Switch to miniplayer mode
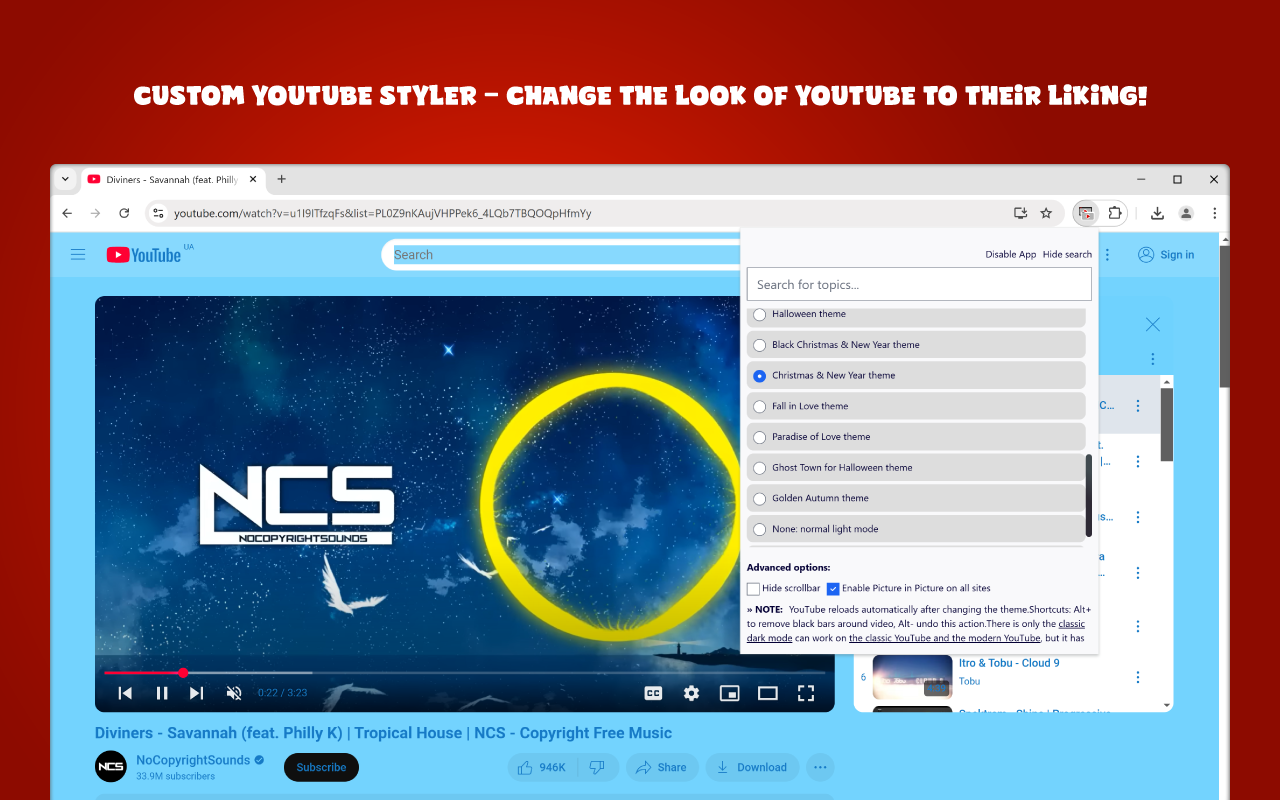This screenshot has height=800, width=1280. click(730, 693)
